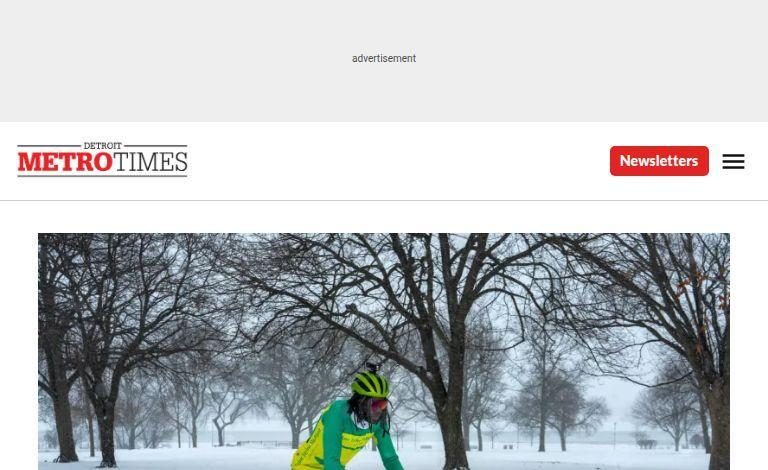The height and width of the screenshot is (470, 768).
Task: Click the "advertisement" label text
Action: tap(384, 58)
